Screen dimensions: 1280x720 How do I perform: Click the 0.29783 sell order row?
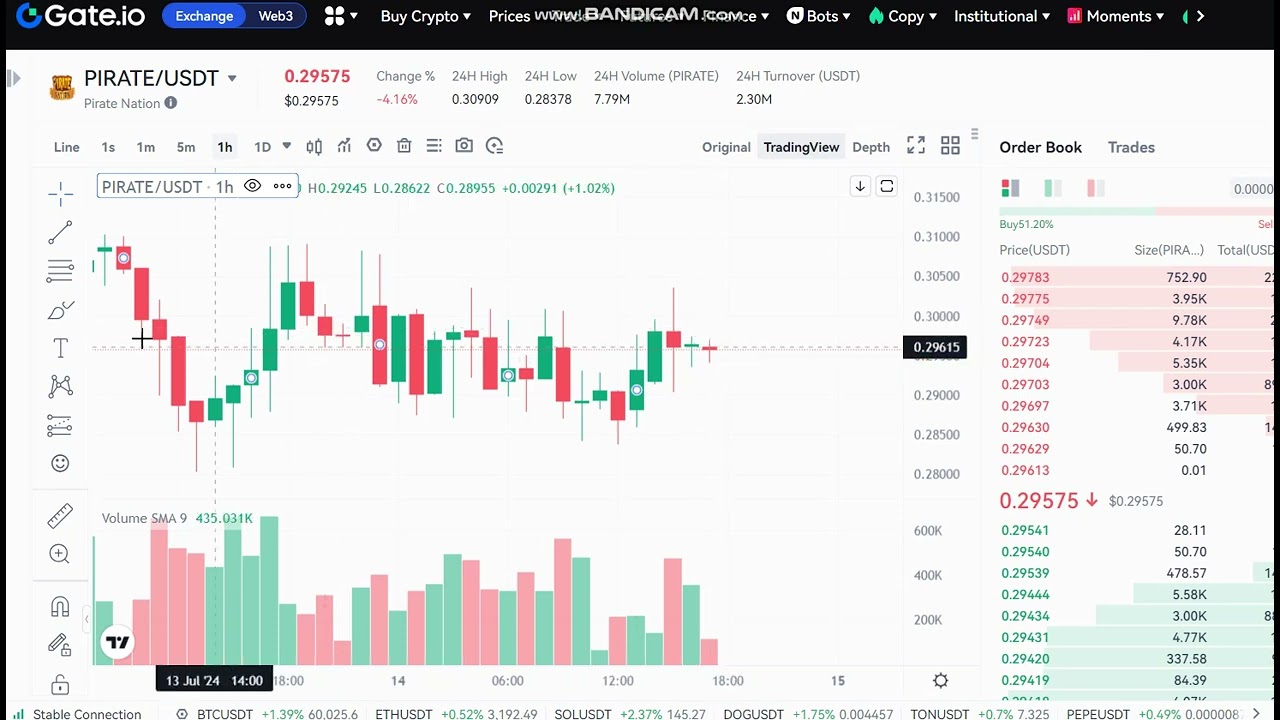pos(1137,277)
